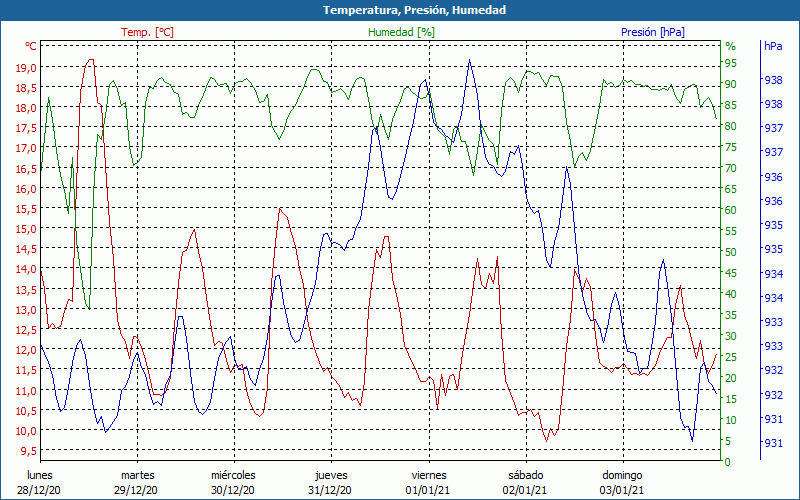Click the green "0" humidity axis value

pyautogui.click(x=728, y=462)
